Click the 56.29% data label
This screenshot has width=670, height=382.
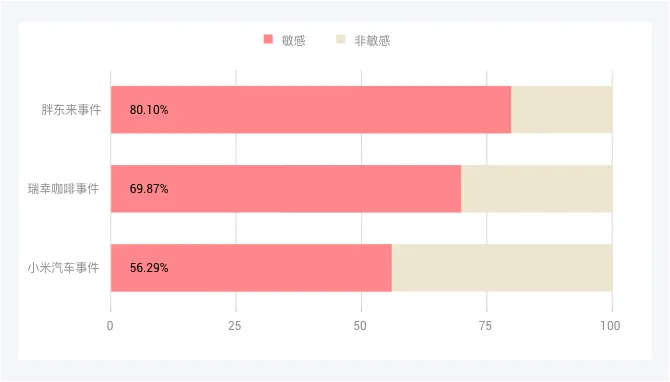149,268
